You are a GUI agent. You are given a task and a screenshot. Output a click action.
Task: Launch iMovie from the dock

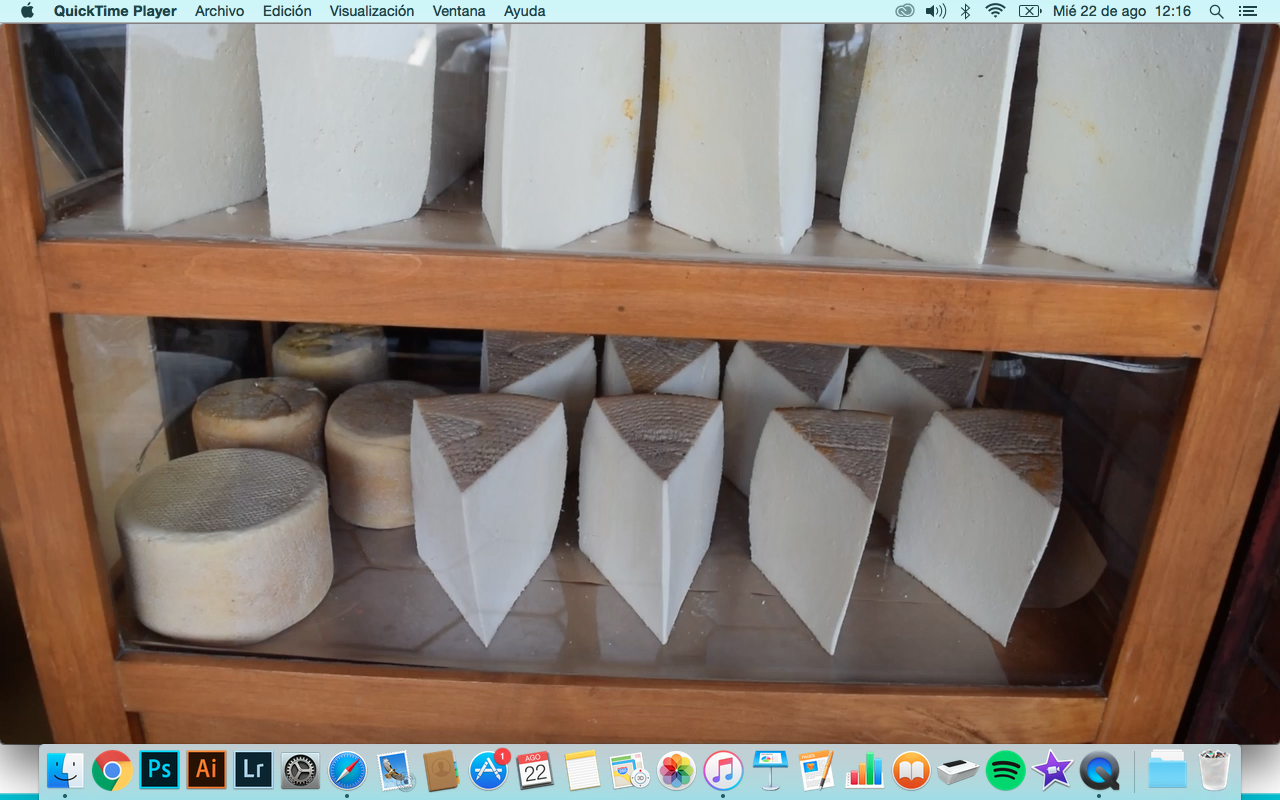point(1052,770)
